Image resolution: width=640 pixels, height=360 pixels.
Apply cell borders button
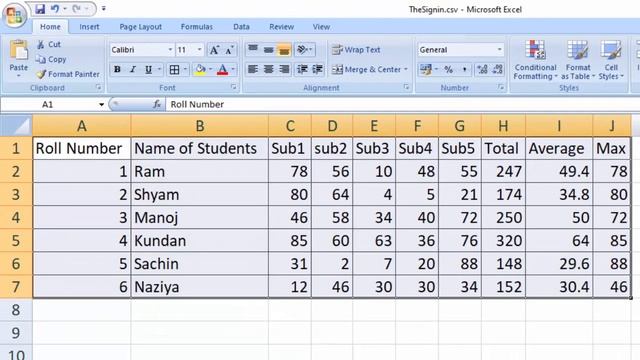click(x=174, y=69)
